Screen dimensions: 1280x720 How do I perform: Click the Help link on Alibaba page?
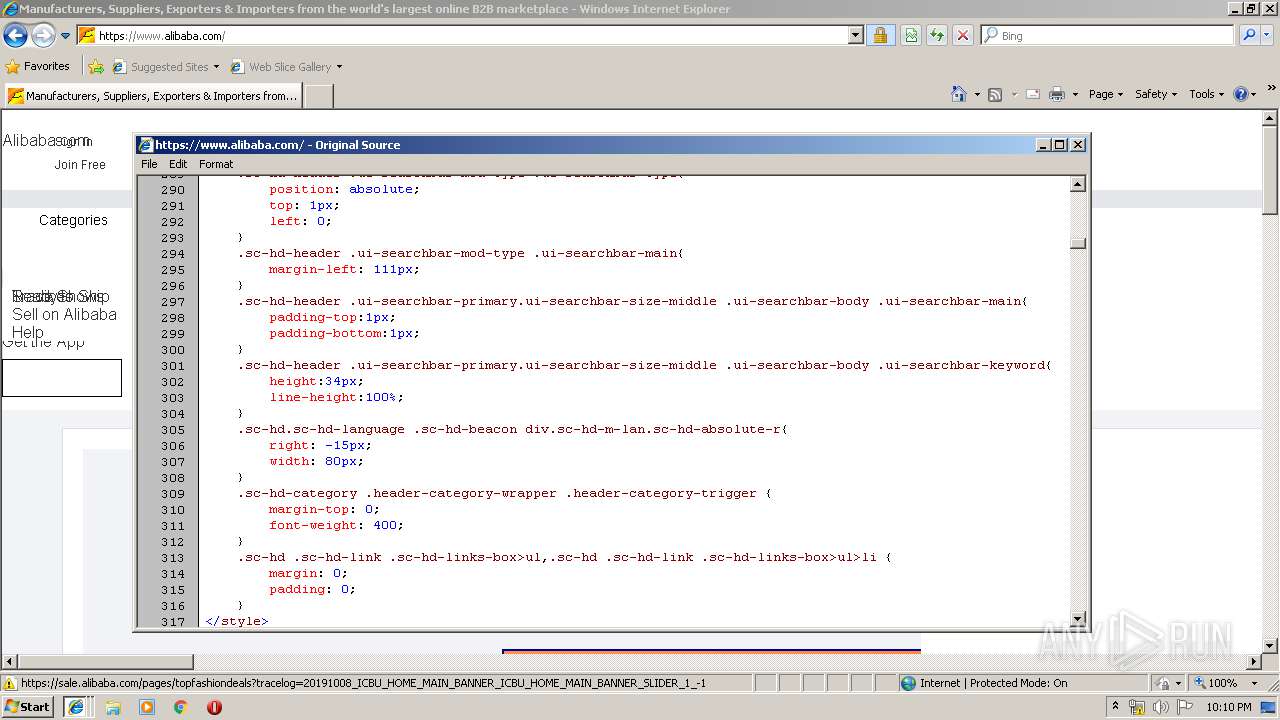(x=27, y=332)
